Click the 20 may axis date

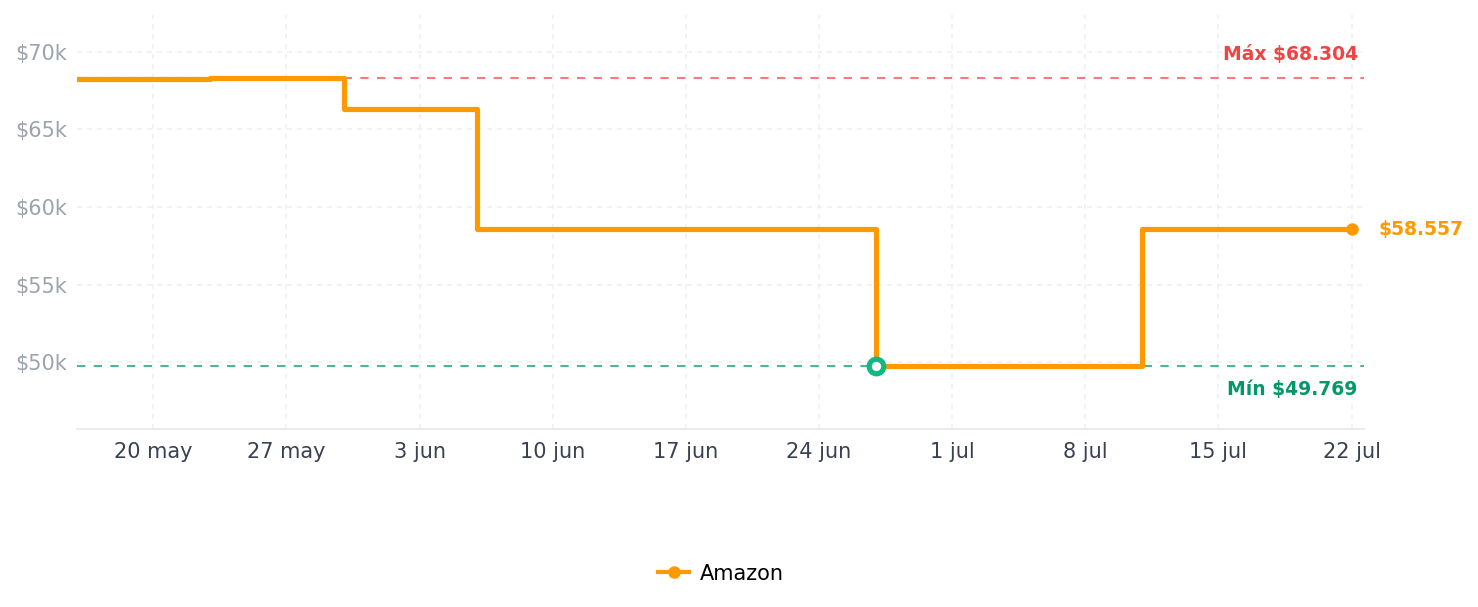(153, 452)
